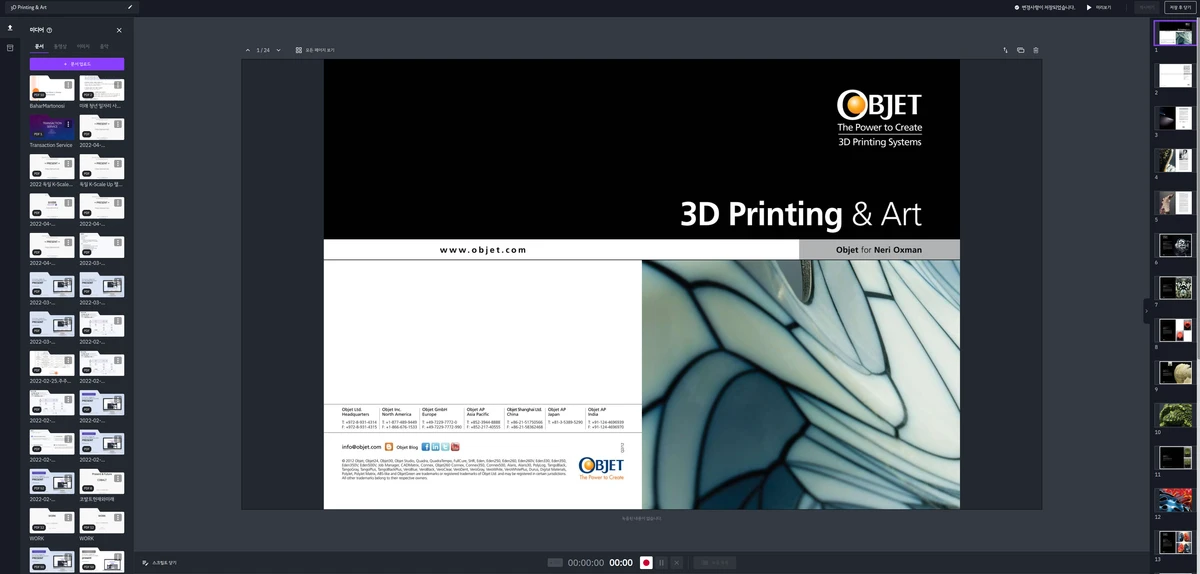This screenshot has width=1200, height=574.
Task: Collapse the slide thumbnails panel arrow
Action: [1147, 311]
